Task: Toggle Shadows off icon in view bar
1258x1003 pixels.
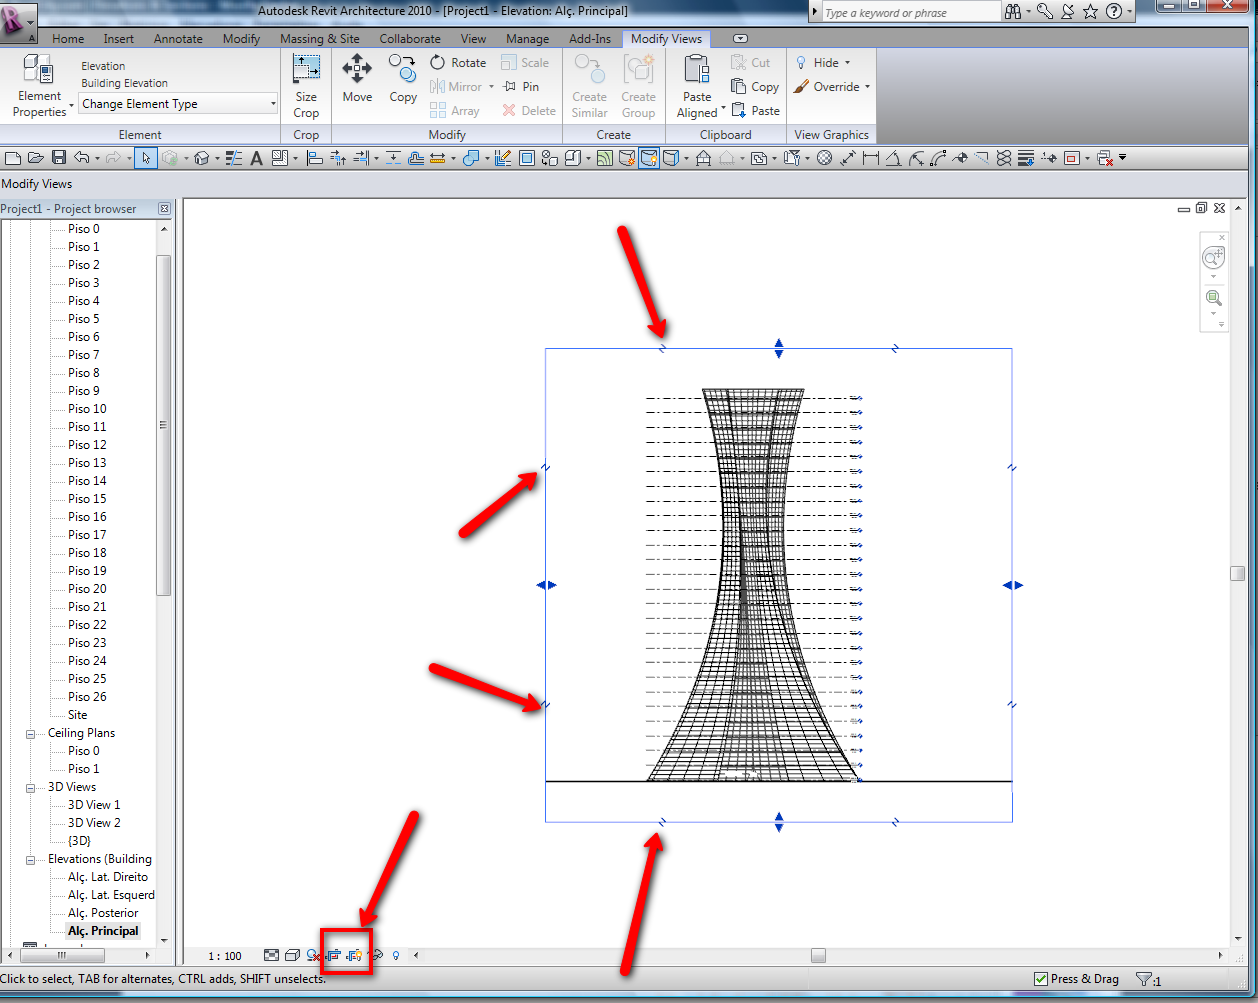Action: click(314, 956)
